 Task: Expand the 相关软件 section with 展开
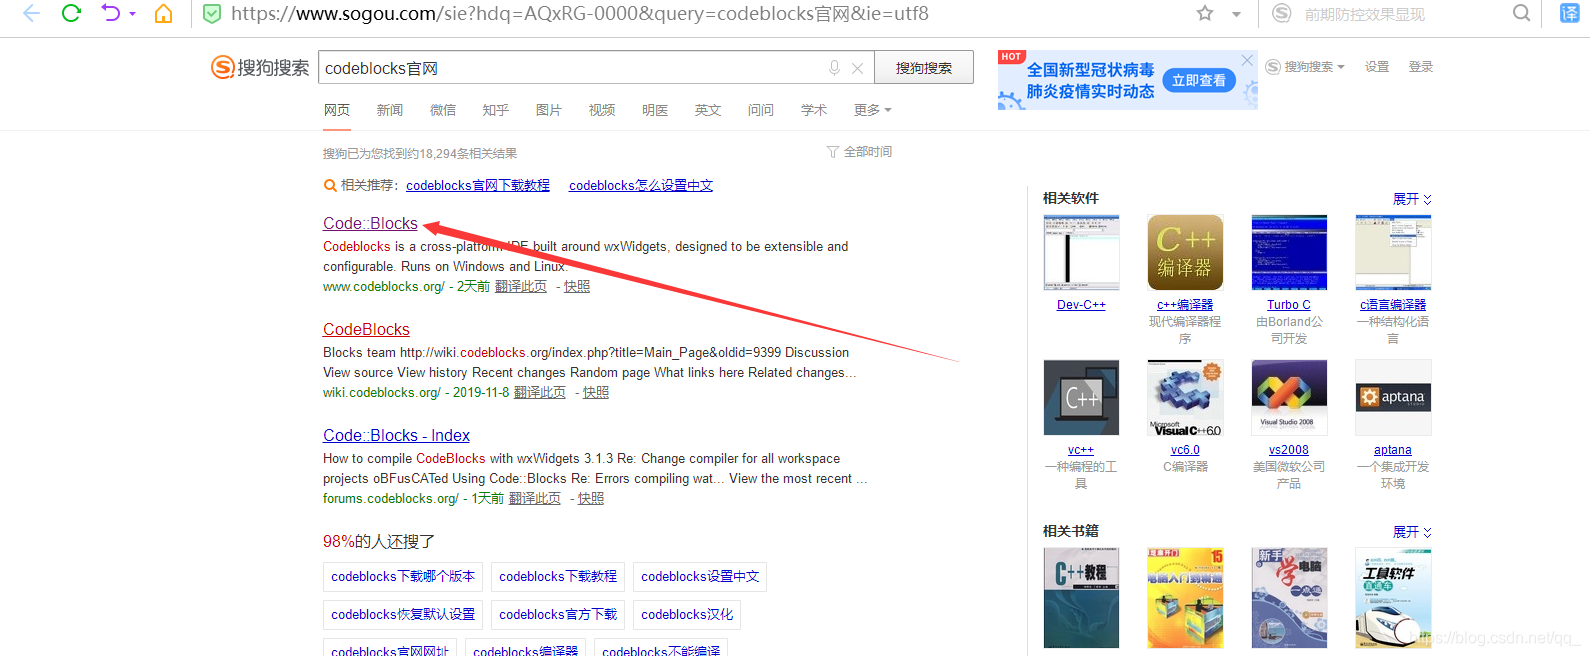pyautogui.click(x=1412, y=199)
